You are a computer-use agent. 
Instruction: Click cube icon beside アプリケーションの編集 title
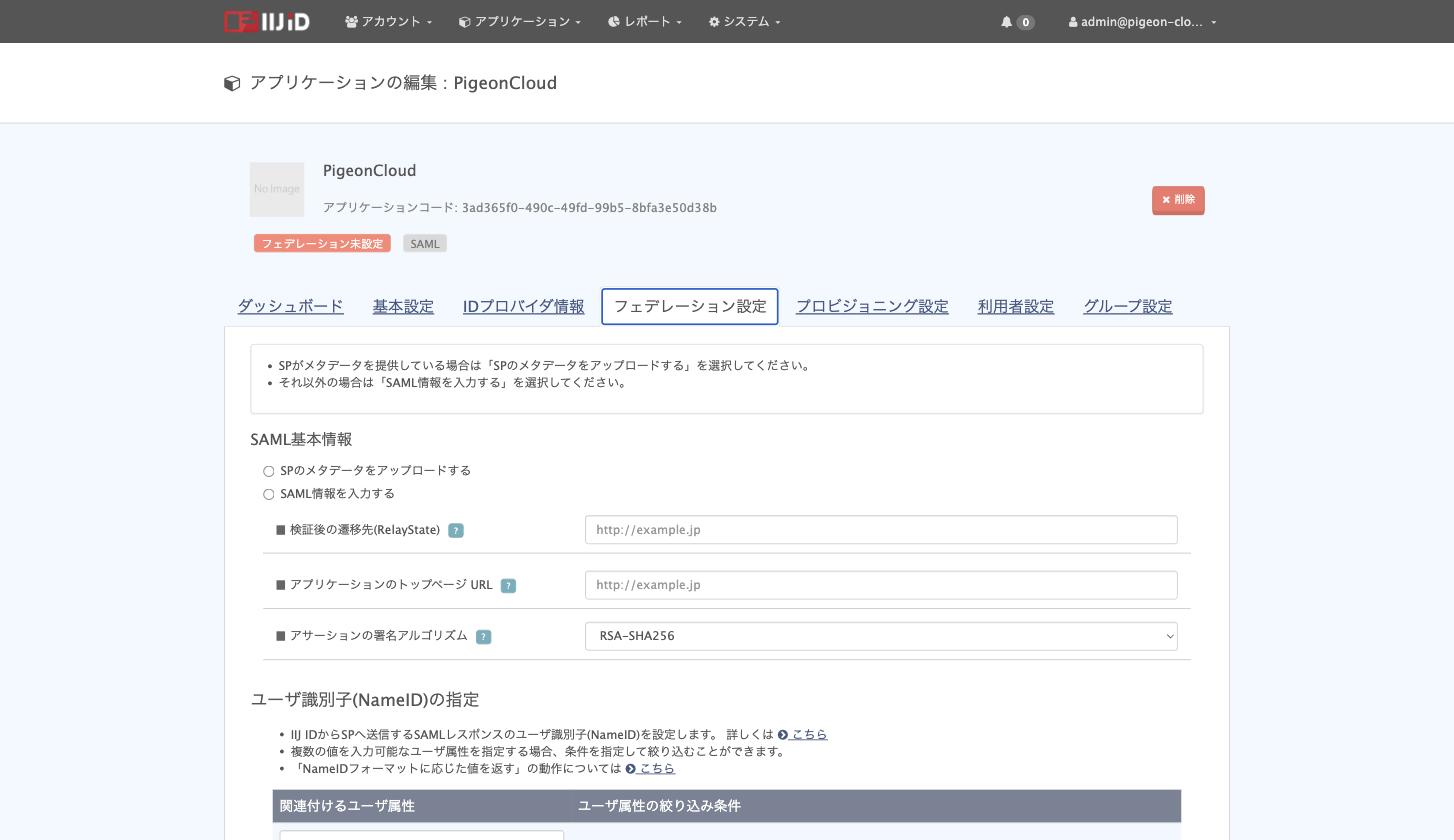[x=232, y=84]
